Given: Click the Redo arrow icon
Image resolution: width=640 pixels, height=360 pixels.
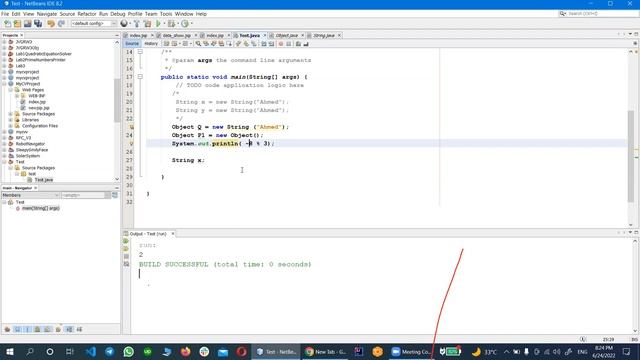Looking at the screenshot, I should (61, 24).
